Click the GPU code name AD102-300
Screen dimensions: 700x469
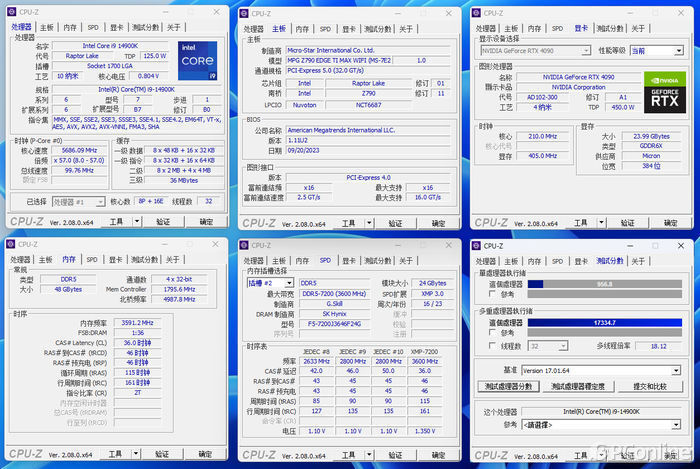(542, 97)
